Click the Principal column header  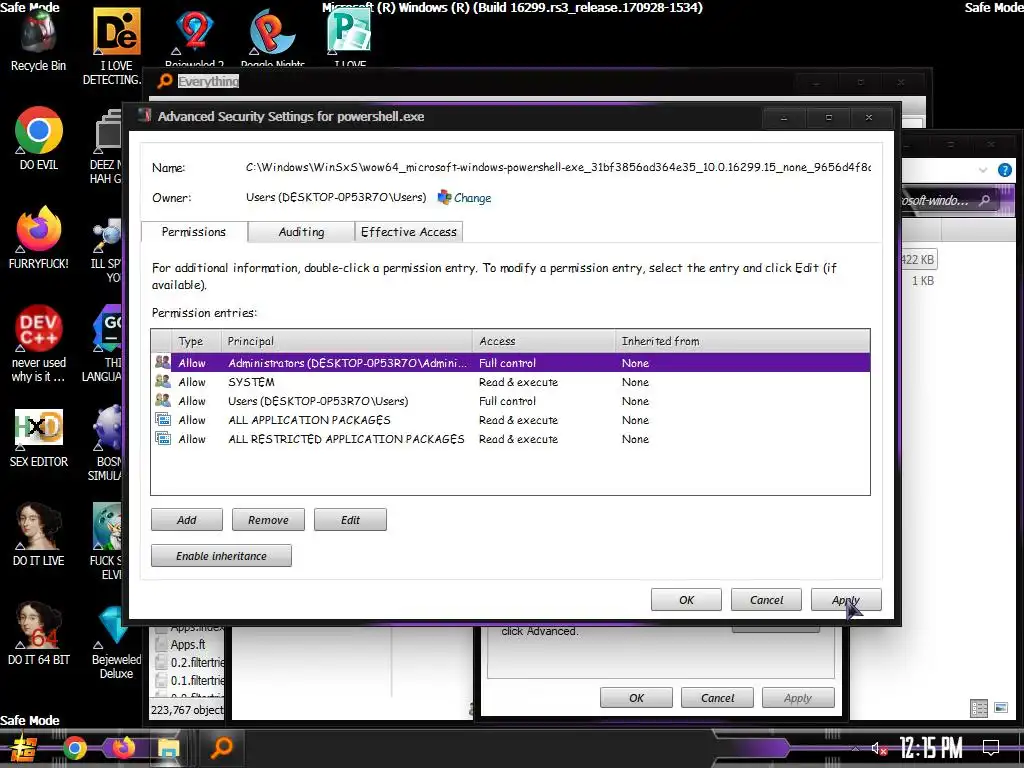click(347, 341)
